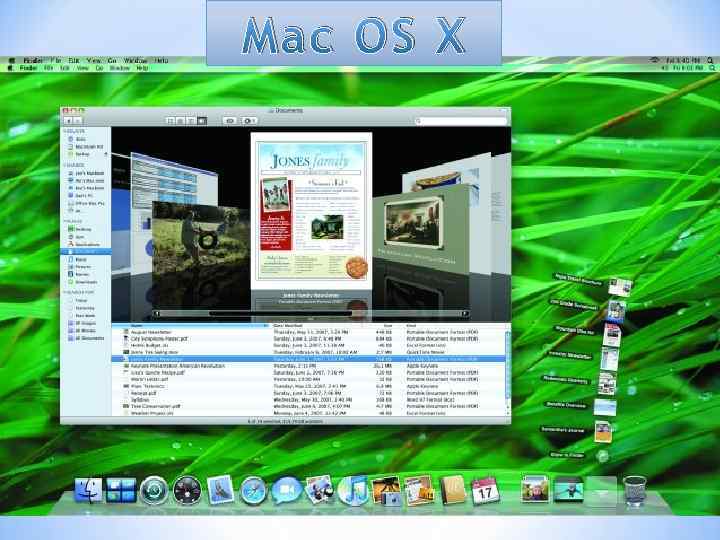Select Keynote Presentation American Revolution row
The height and width of the screenshot is (540, 720).
click(x=309, y=366)
